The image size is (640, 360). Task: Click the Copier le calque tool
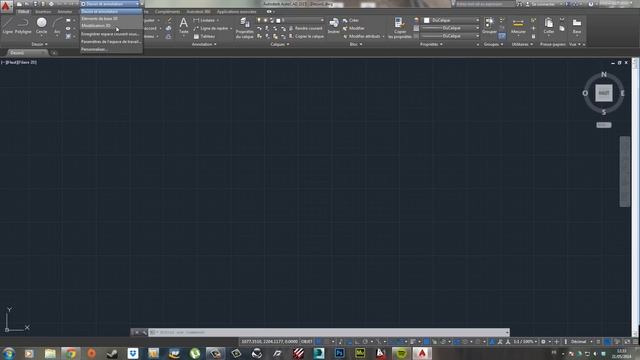[306, 36]
